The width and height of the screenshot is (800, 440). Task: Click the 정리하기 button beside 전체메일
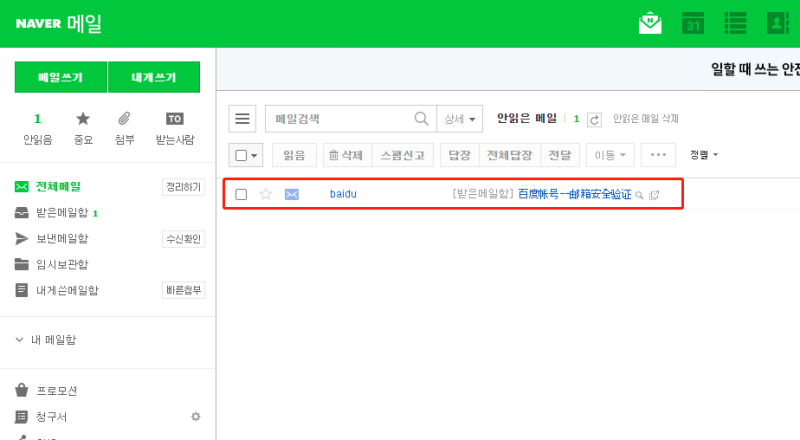[x=184, y=187]
